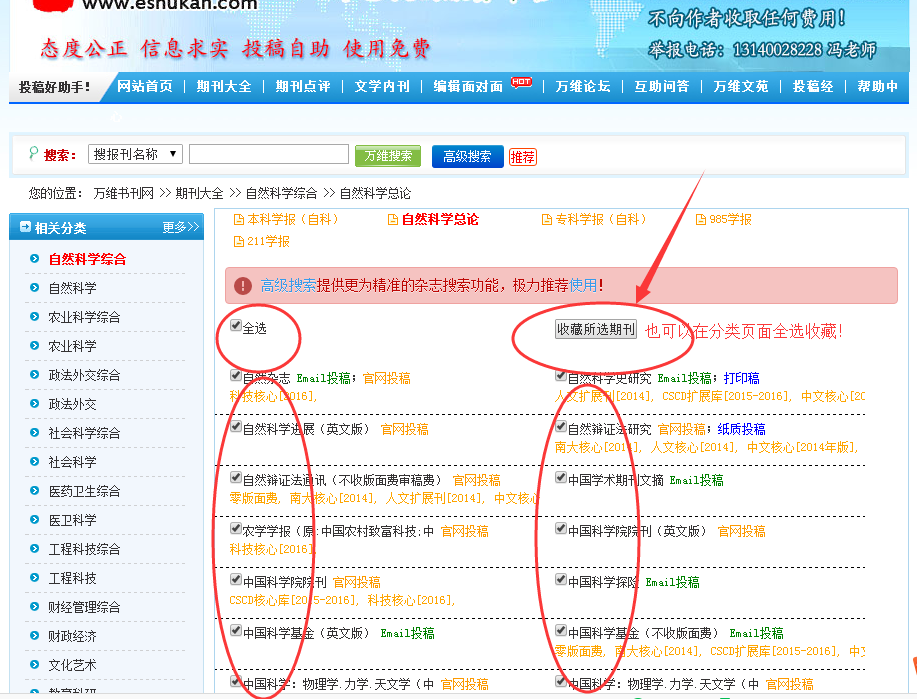The height and width of the screenshot is (699, 917).
Task: Click the search icon left of 搜索
Action: [x=34, y=154]
